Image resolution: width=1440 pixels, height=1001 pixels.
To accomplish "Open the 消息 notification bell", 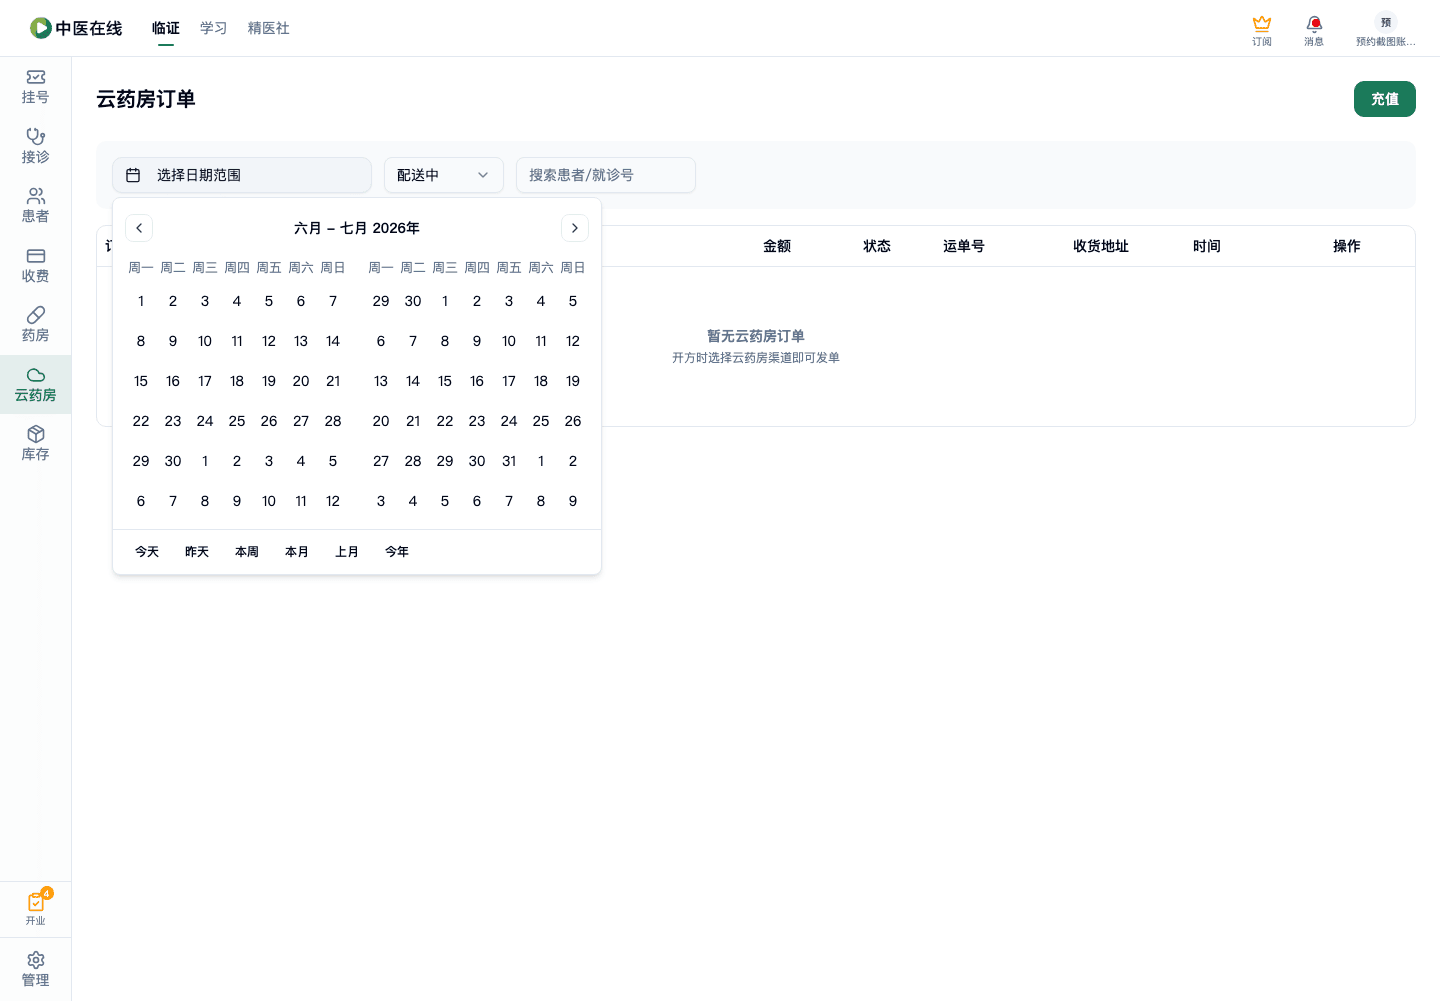I will [1314, 30].
